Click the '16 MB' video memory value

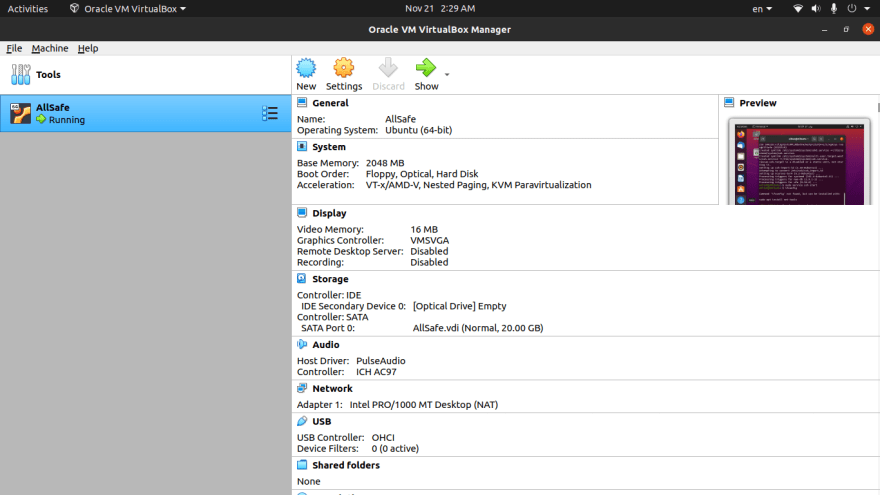click(x=424, y=230)
